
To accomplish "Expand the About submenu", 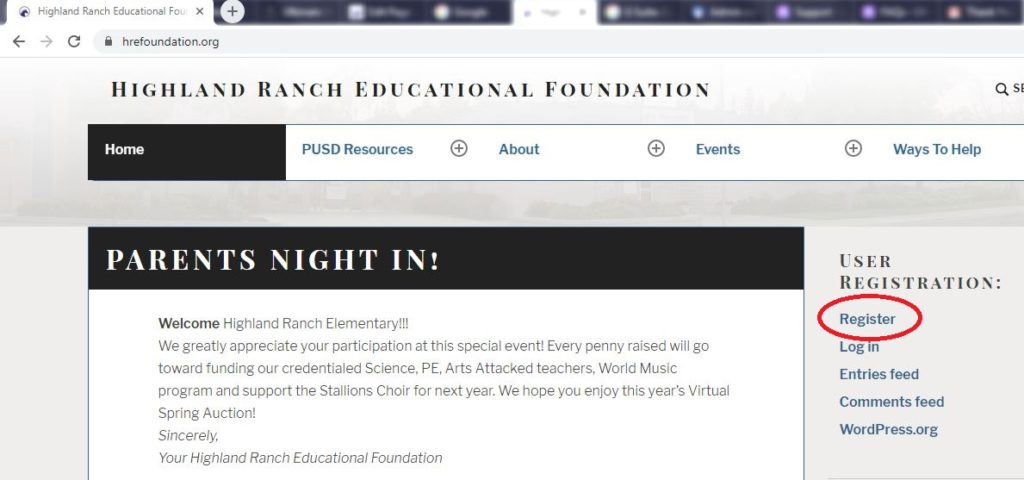I will 656,149.
